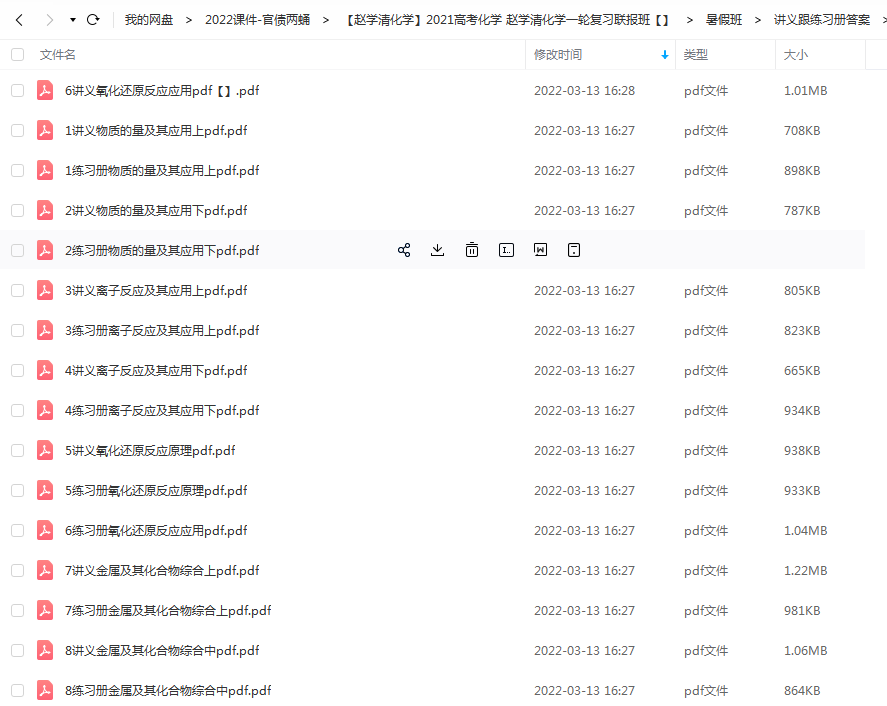Sort files by 修改时间 column header
The image size is (887, 706).
point(558,55)
